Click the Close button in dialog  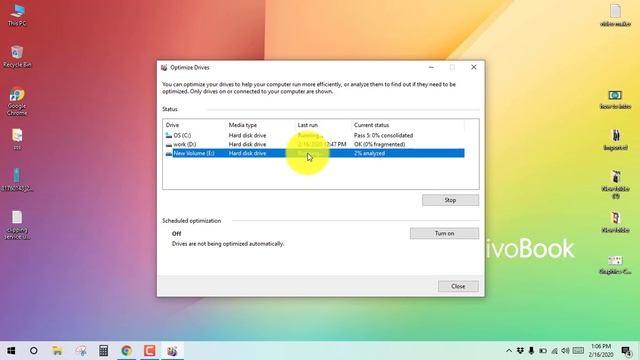(x=458, y=286)
